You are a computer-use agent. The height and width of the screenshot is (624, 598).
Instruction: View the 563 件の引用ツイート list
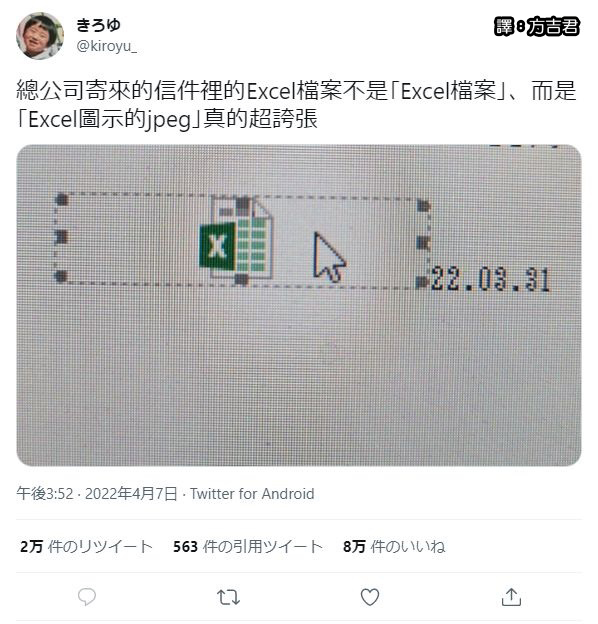(247, 546)
